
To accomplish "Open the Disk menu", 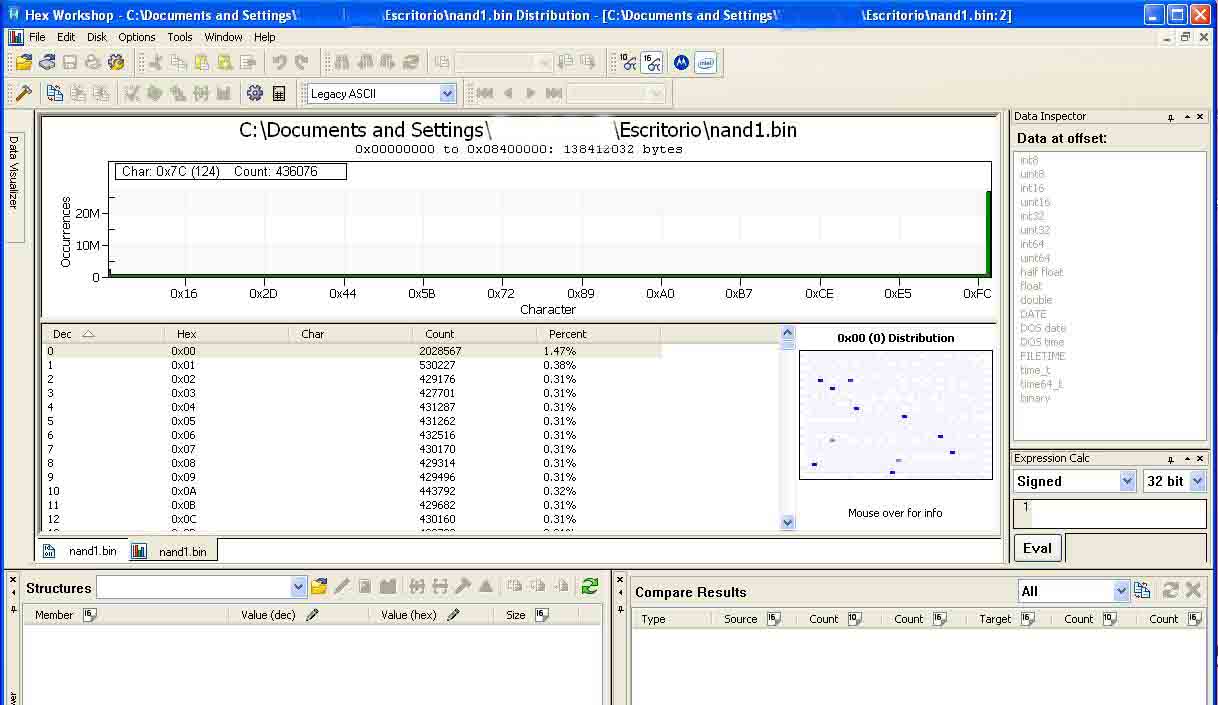I will 97,37.
